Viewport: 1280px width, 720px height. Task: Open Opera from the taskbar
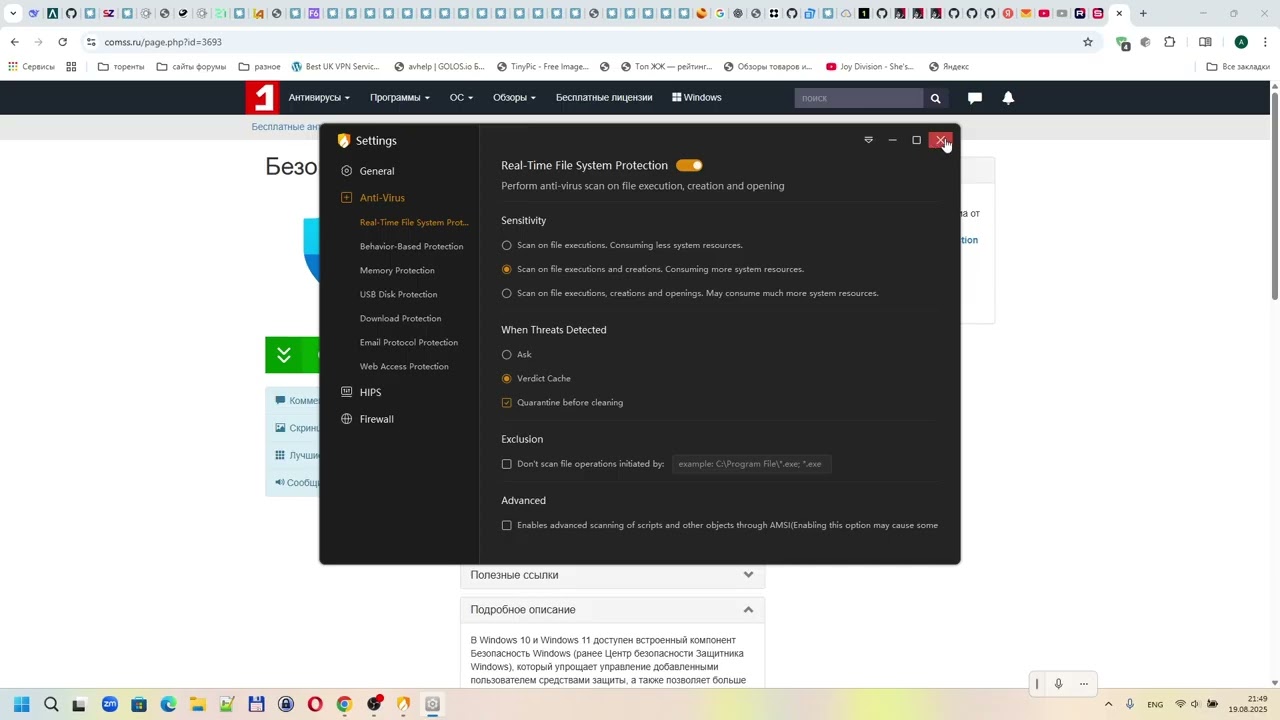pyautogui.click(x=315, y=704)
